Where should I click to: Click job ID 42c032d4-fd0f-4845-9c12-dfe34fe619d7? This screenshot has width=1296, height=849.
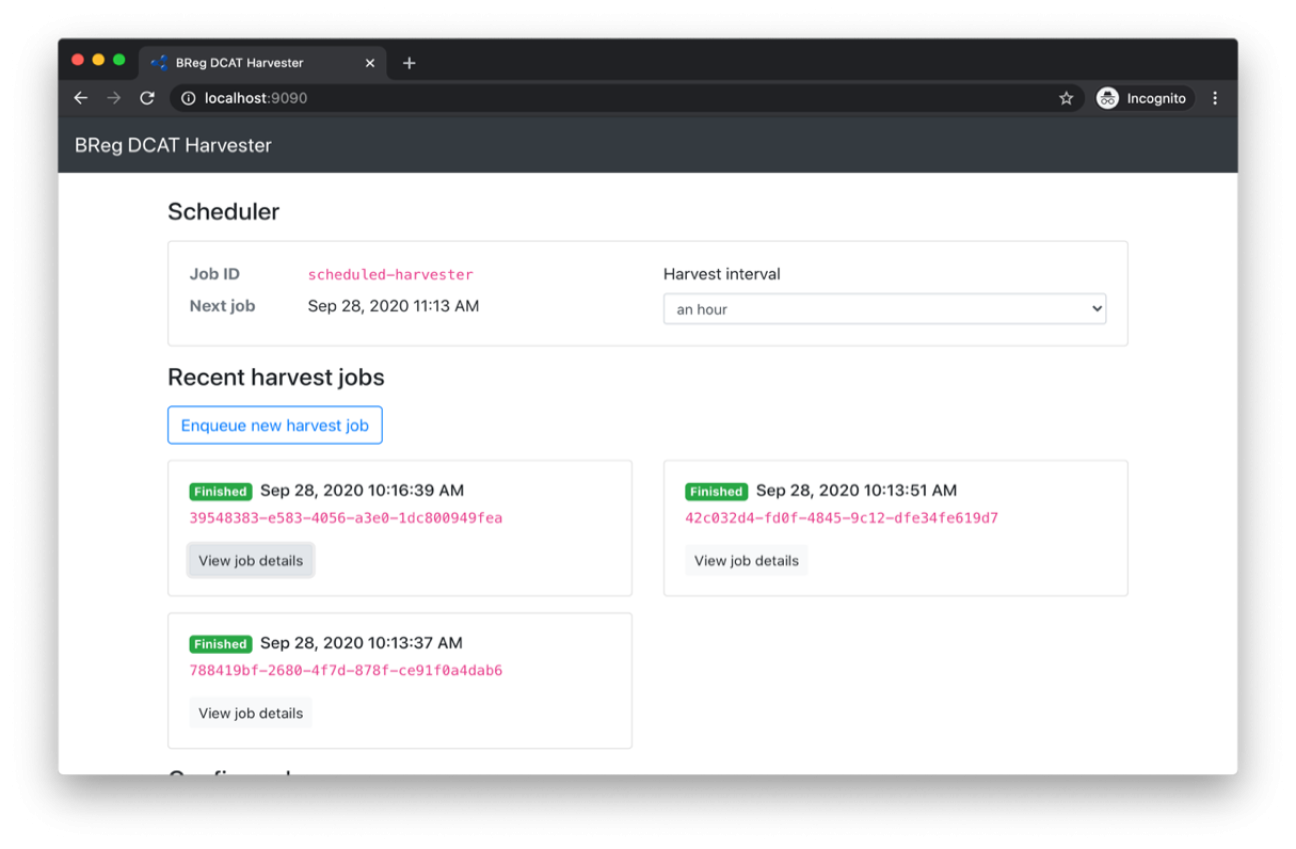click(x=842, y=518)
